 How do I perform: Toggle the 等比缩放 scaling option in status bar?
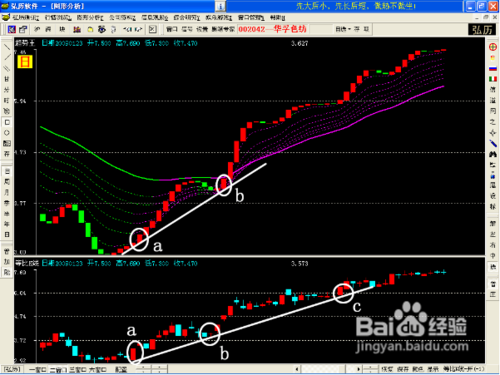point(464,369)
